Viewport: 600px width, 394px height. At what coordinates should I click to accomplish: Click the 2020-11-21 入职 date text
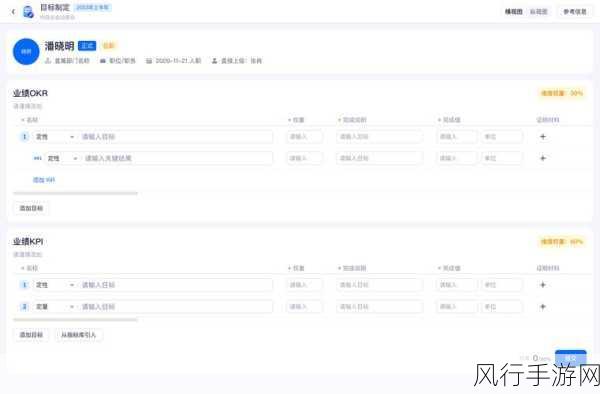pos(178,61)
